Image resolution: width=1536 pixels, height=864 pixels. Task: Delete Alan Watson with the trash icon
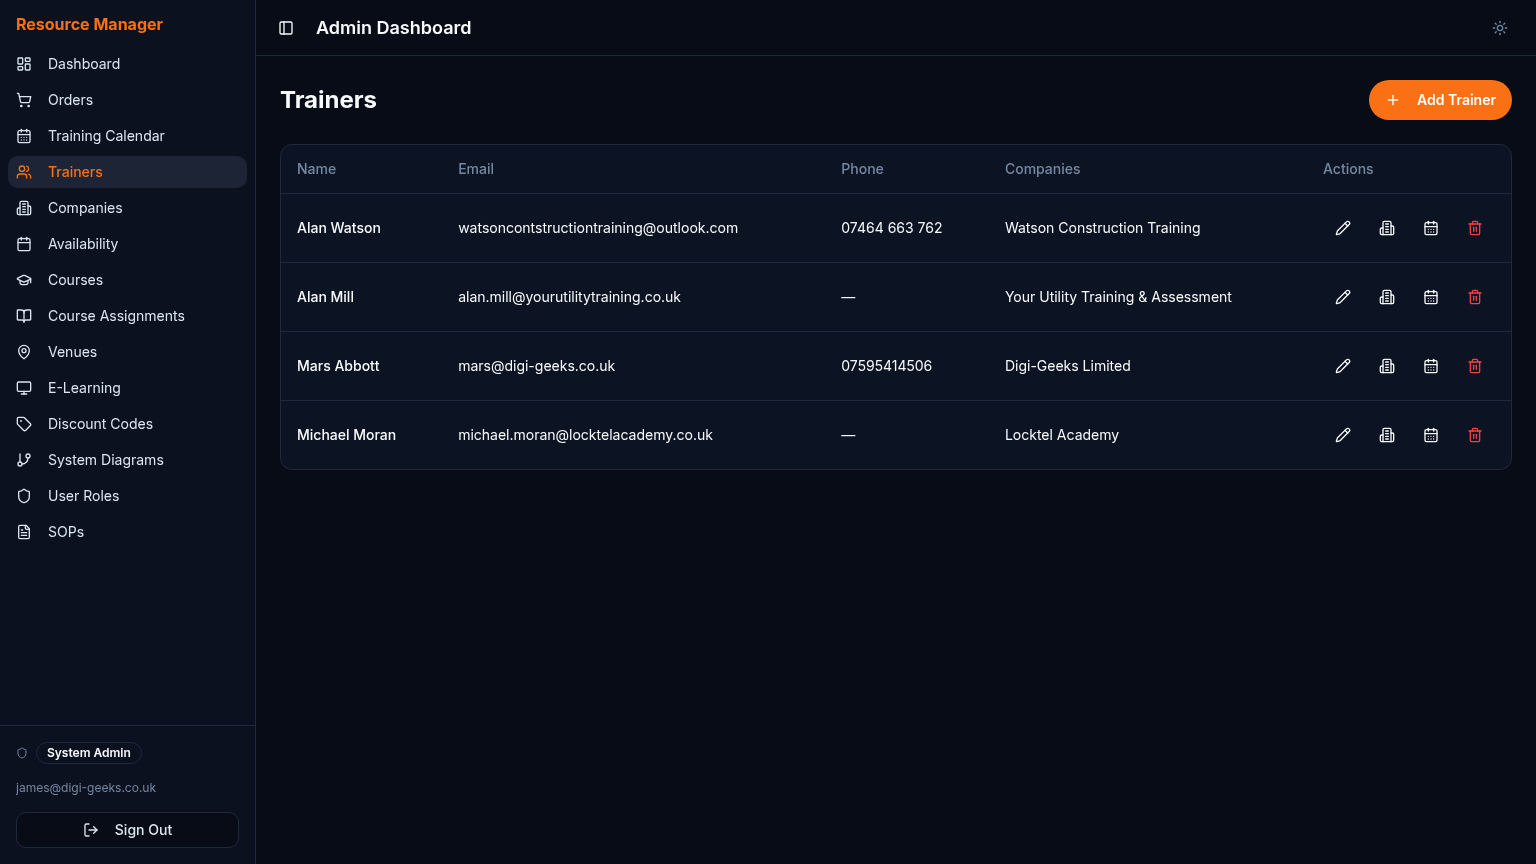[1475, 228]
